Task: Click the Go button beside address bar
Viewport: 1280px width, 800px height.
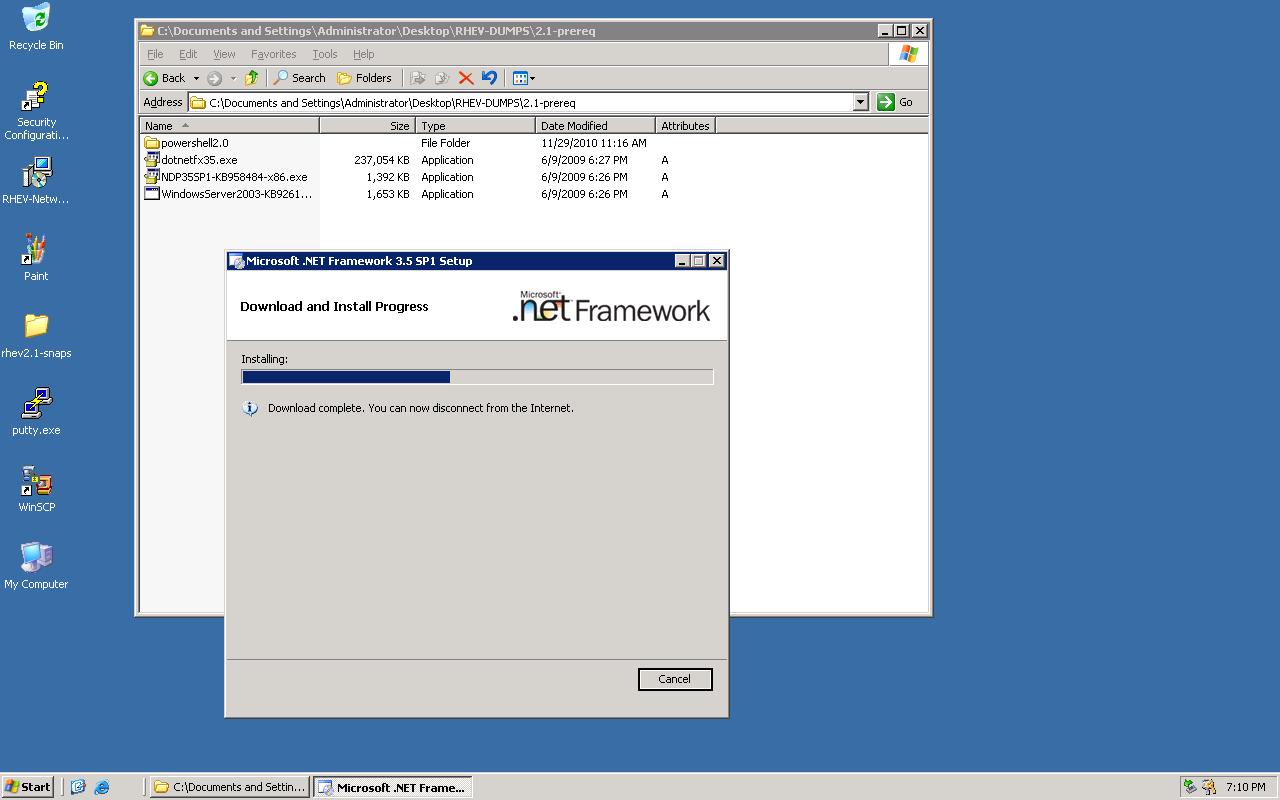Action: [895, 102]
